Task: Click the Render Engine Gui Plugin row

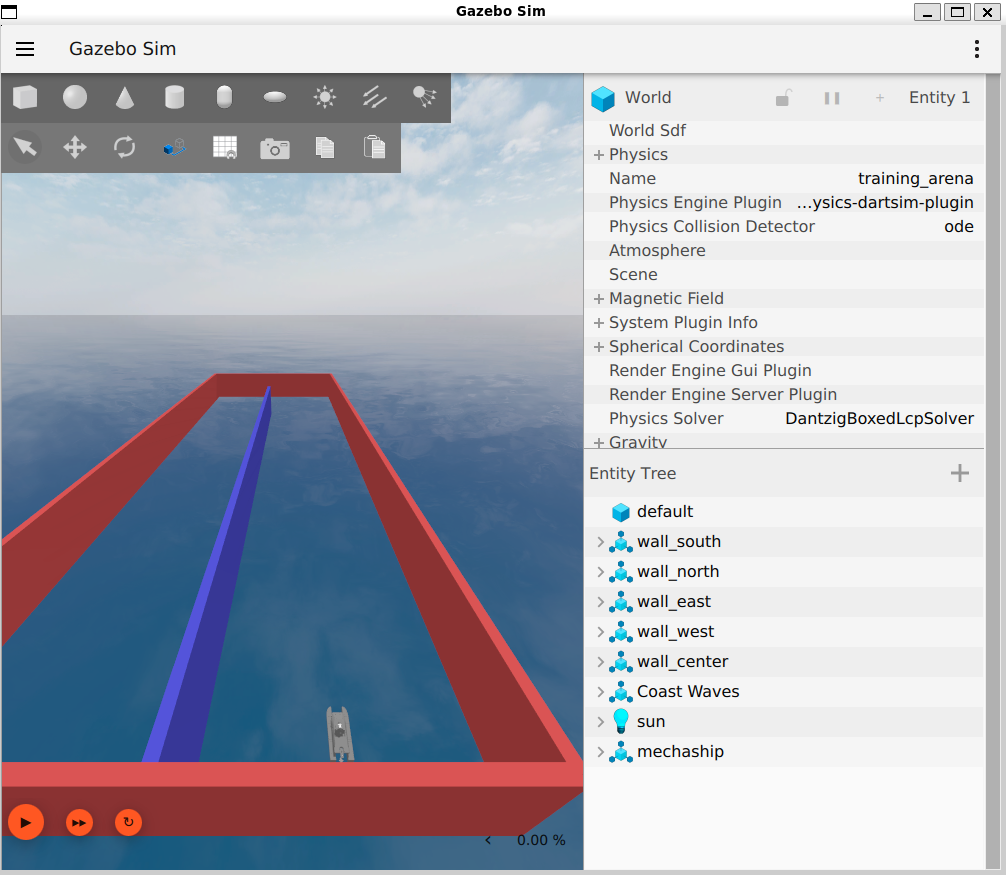Action: tap(784, 370)
